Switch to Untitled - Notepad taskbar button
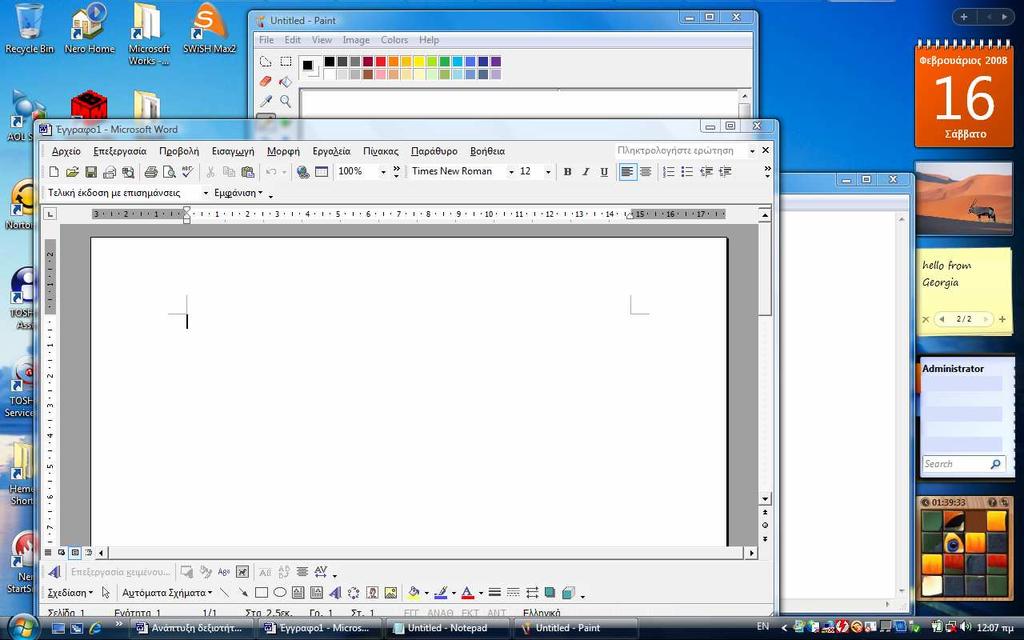1024x640 pixels. click(447, 628)
